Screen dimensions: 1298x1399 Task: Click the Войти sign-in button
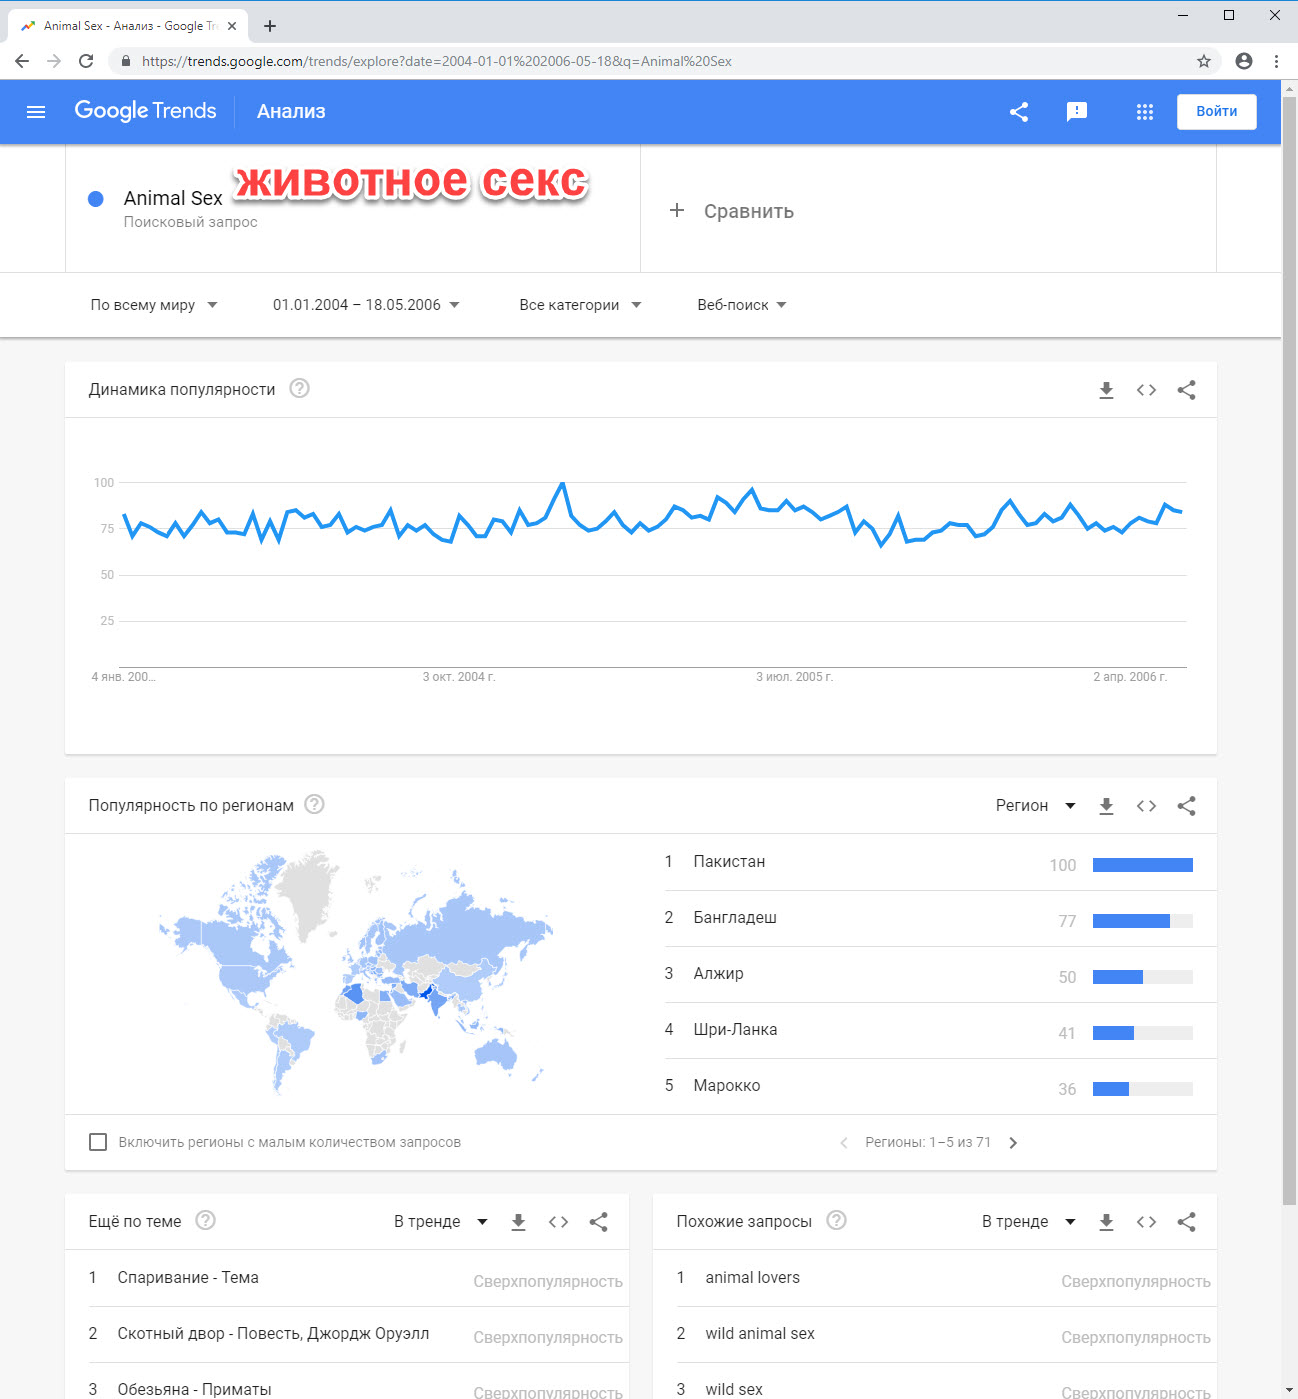pyautogui.click(x=1216, y=112)
